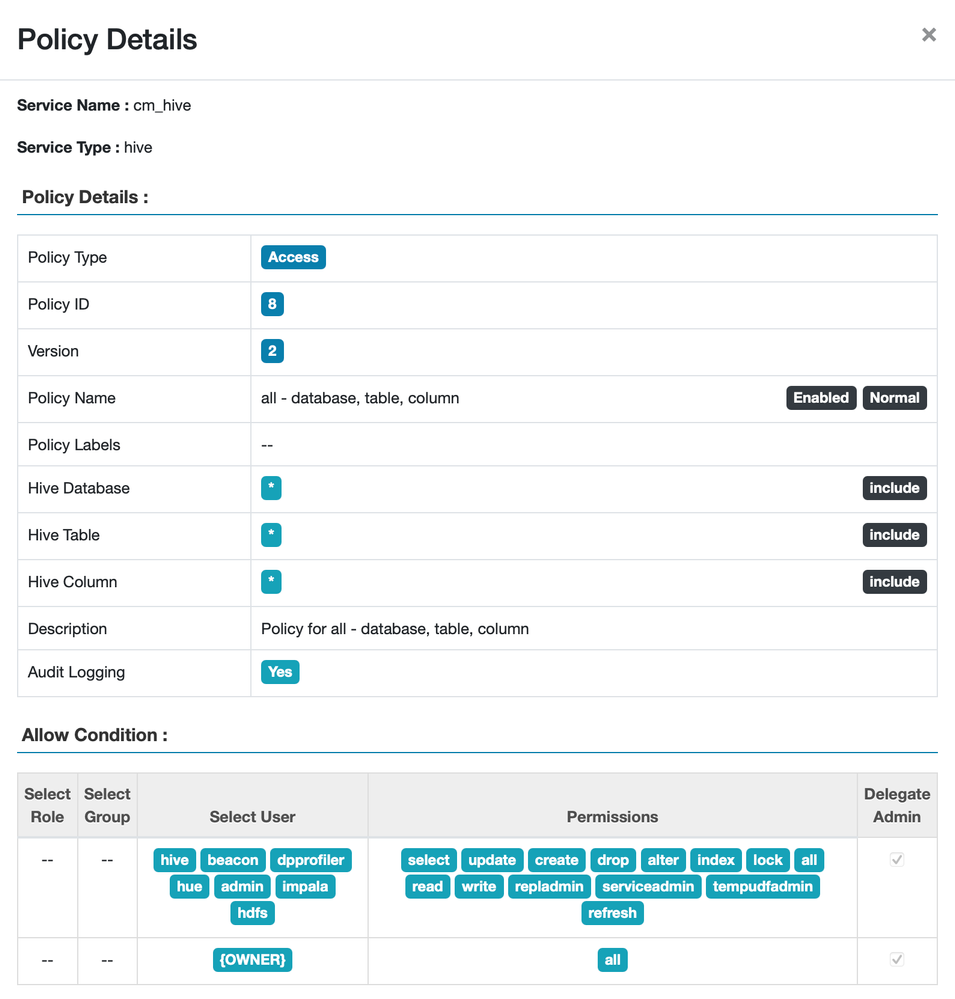
Task: Click the tempudfadmin permission tag
Action: (762, 886)
